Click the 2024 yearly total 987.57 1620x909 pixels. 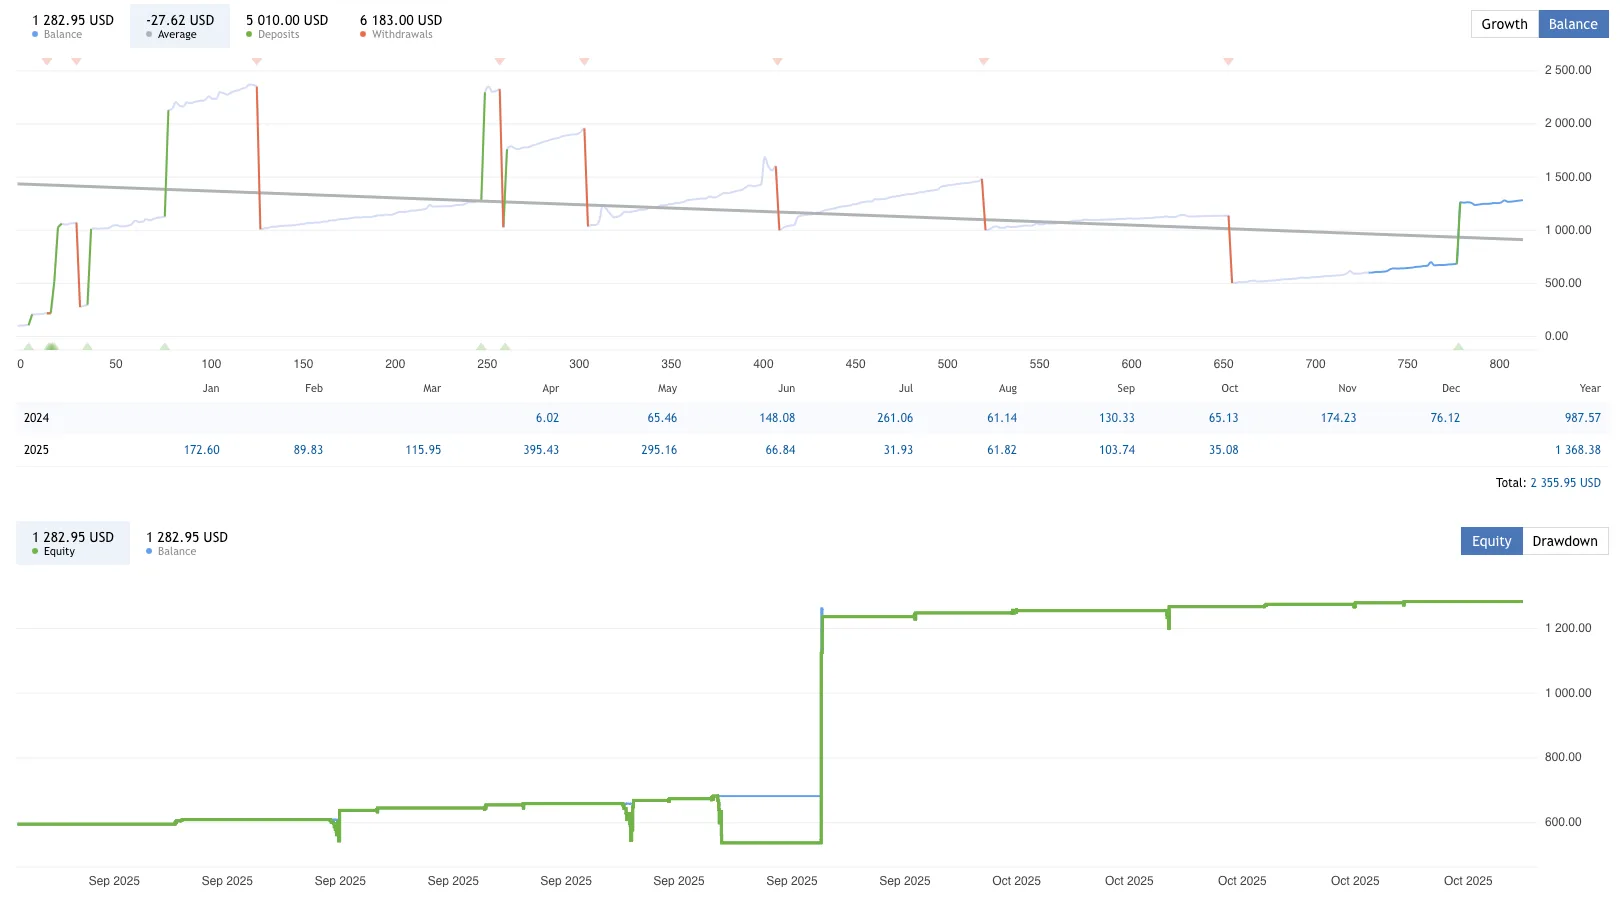(x=1581, y=417)
